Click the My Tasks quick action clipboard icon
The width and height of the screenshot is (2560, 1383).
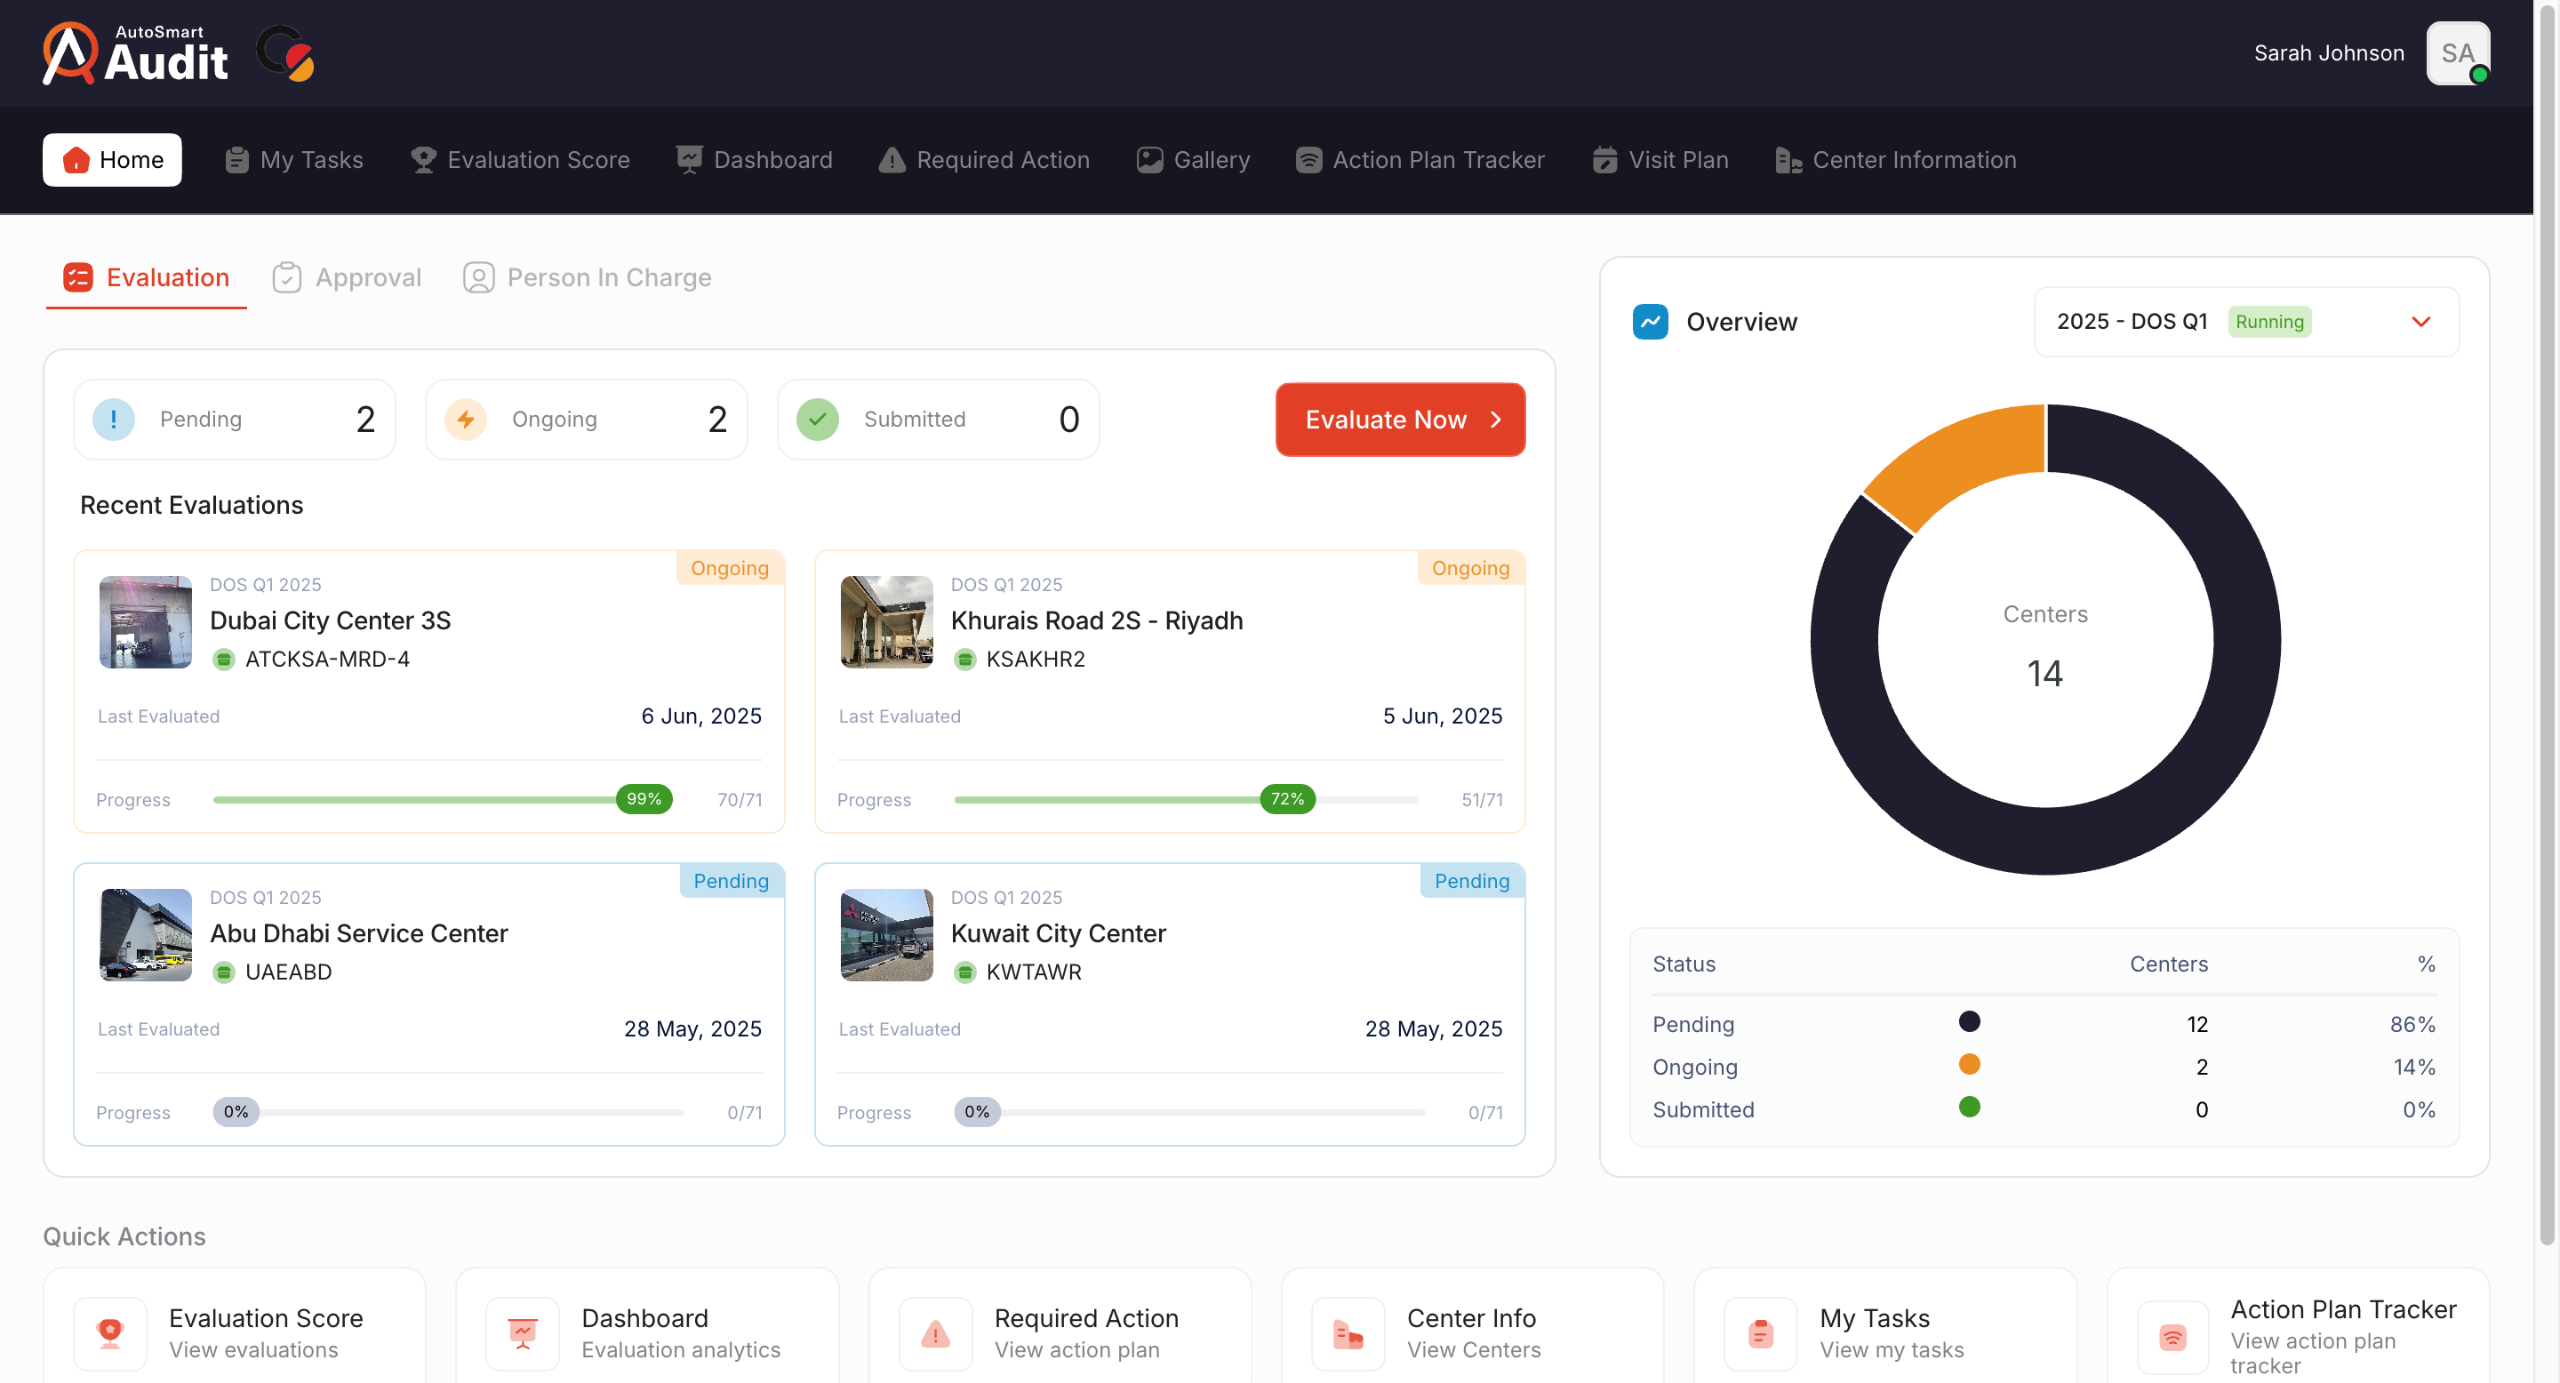pos(1760,1333)
